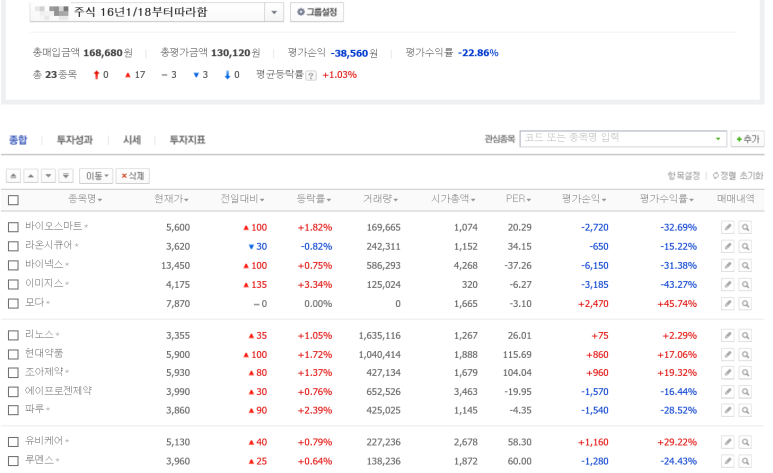Switch to the 종합 tab
Viewport: 773px width, 473px height.
[18, 140]
